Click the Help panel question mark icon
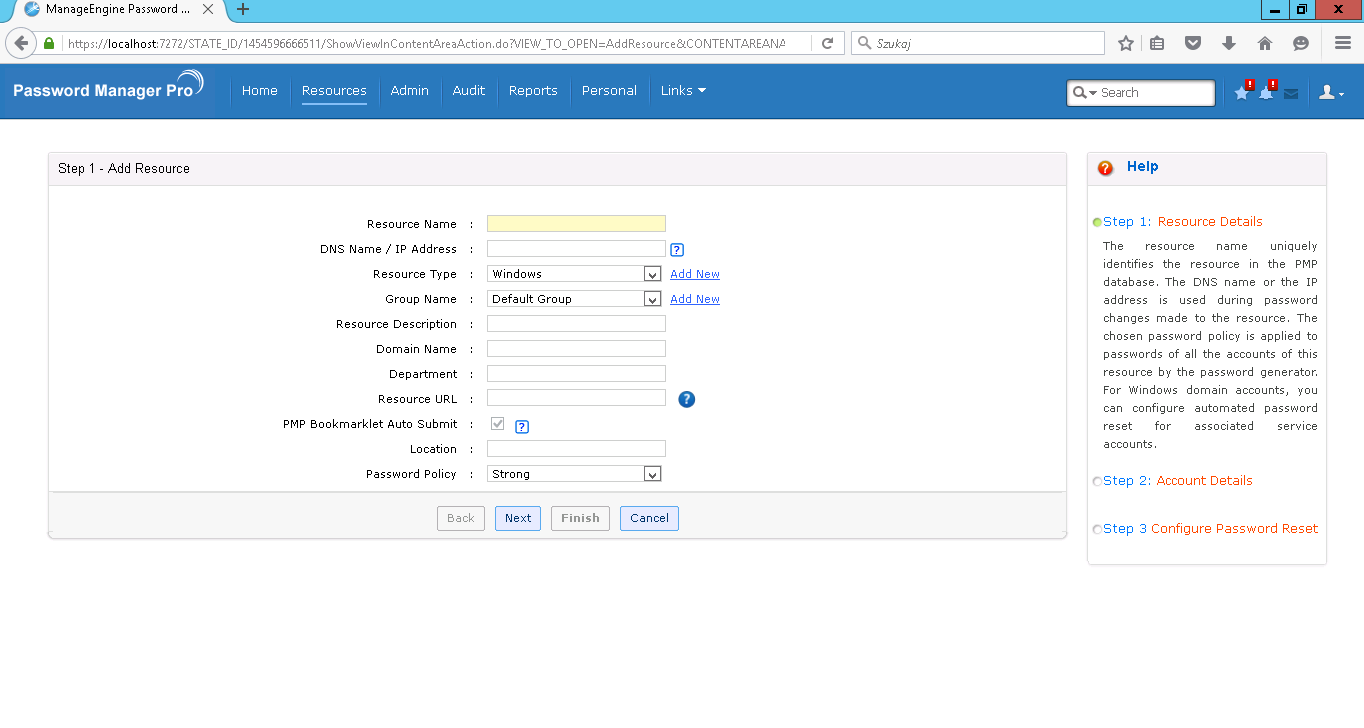 click(1105, 168)
